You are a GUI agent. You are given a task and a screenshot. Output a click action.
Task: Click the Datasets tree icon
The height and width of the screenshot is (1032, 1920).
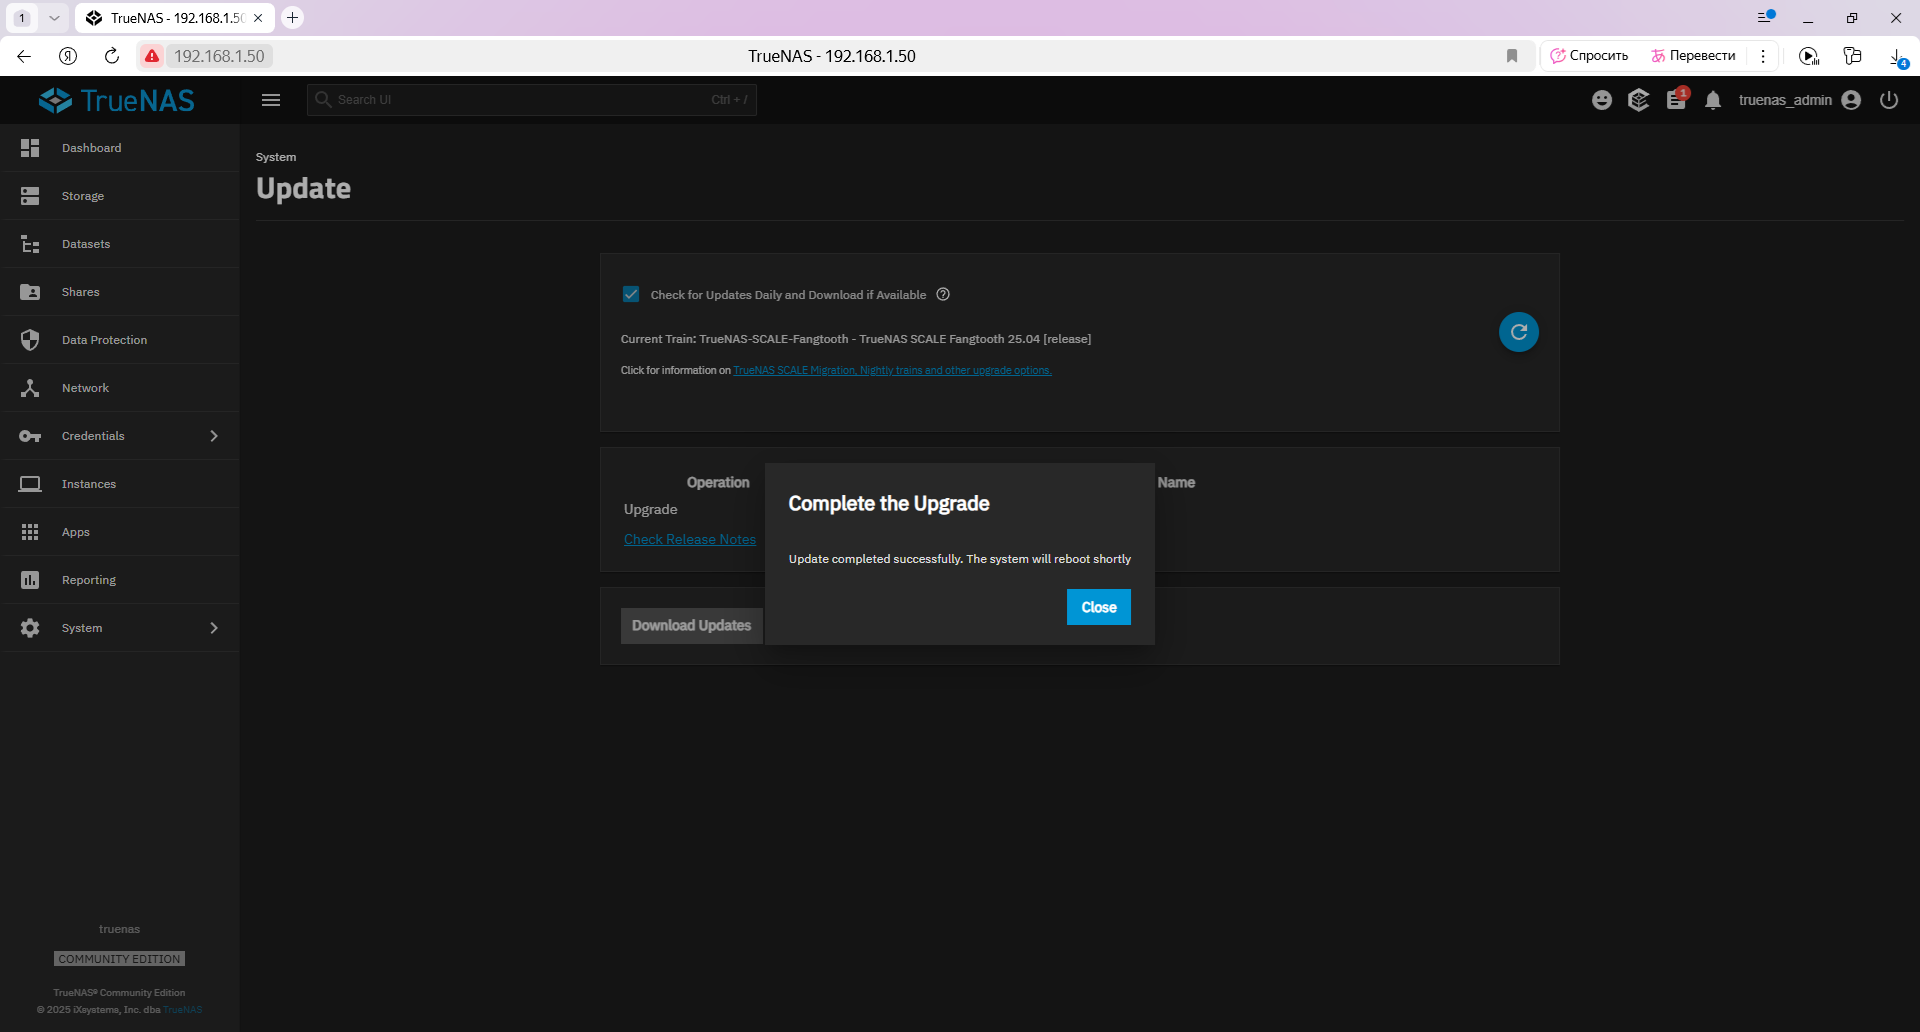pyautogui.click(x=30, y=244)
